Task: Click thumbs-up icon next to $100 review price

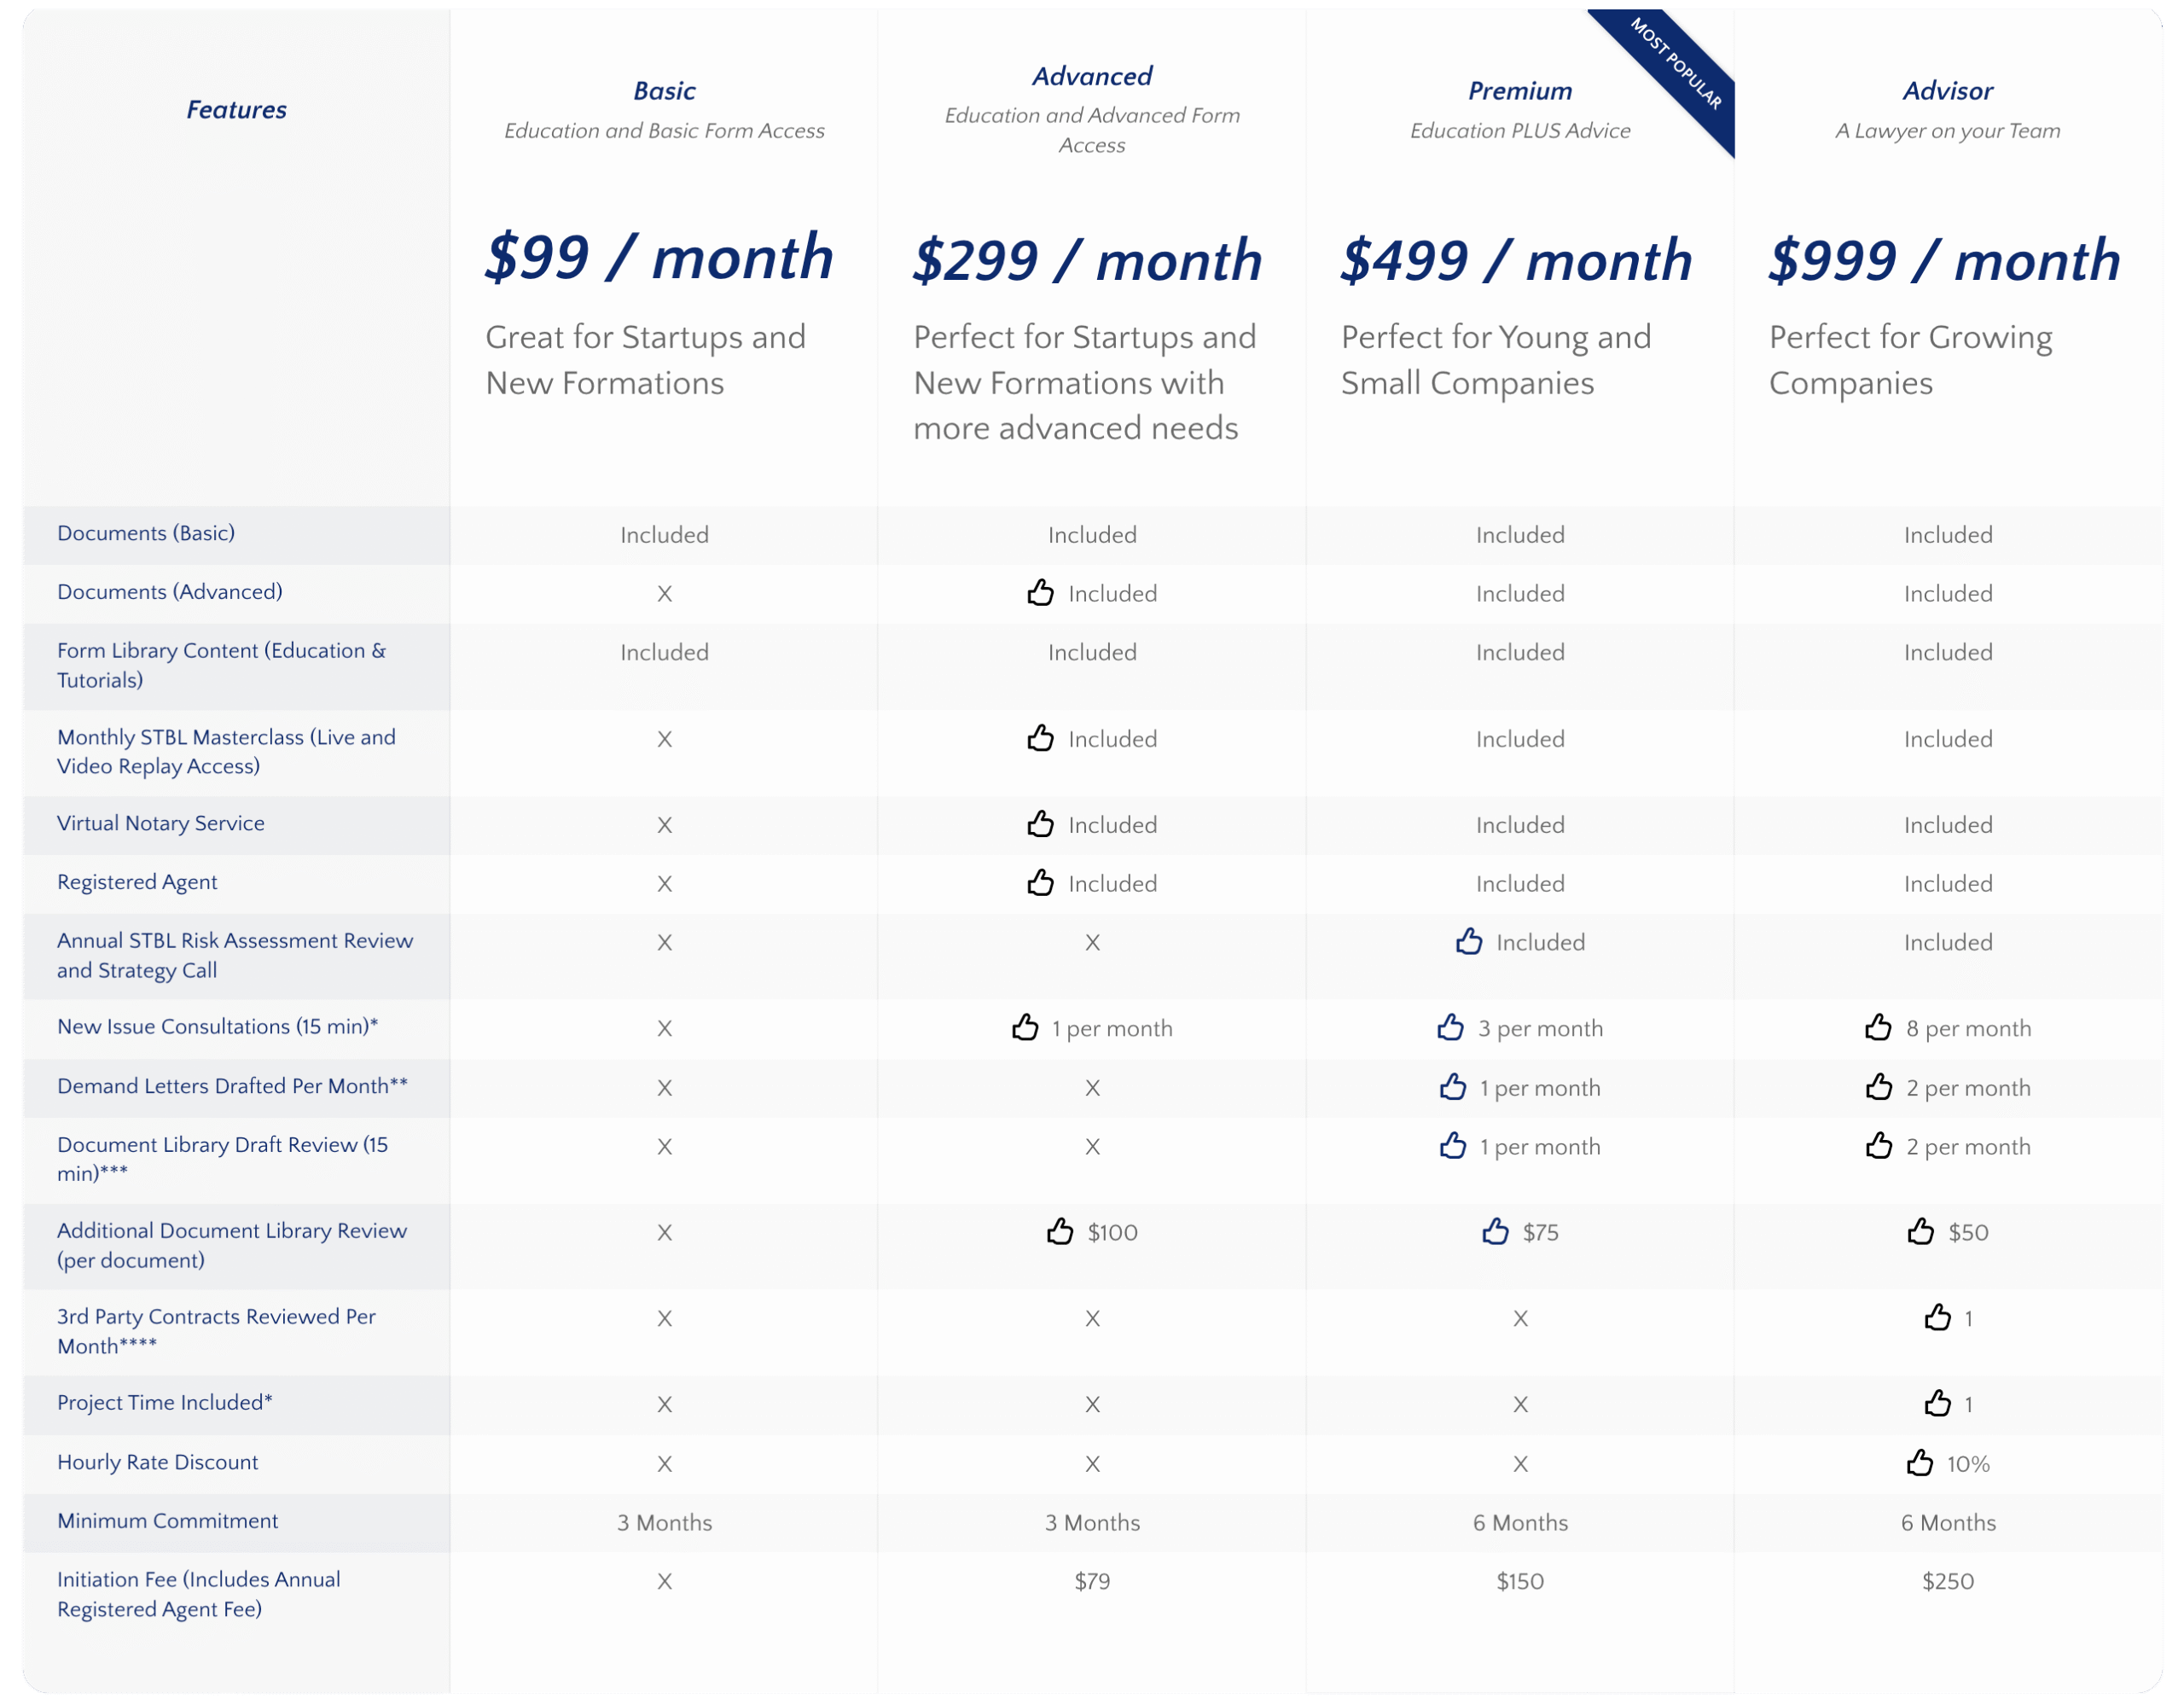Action: point(1060,1231)
